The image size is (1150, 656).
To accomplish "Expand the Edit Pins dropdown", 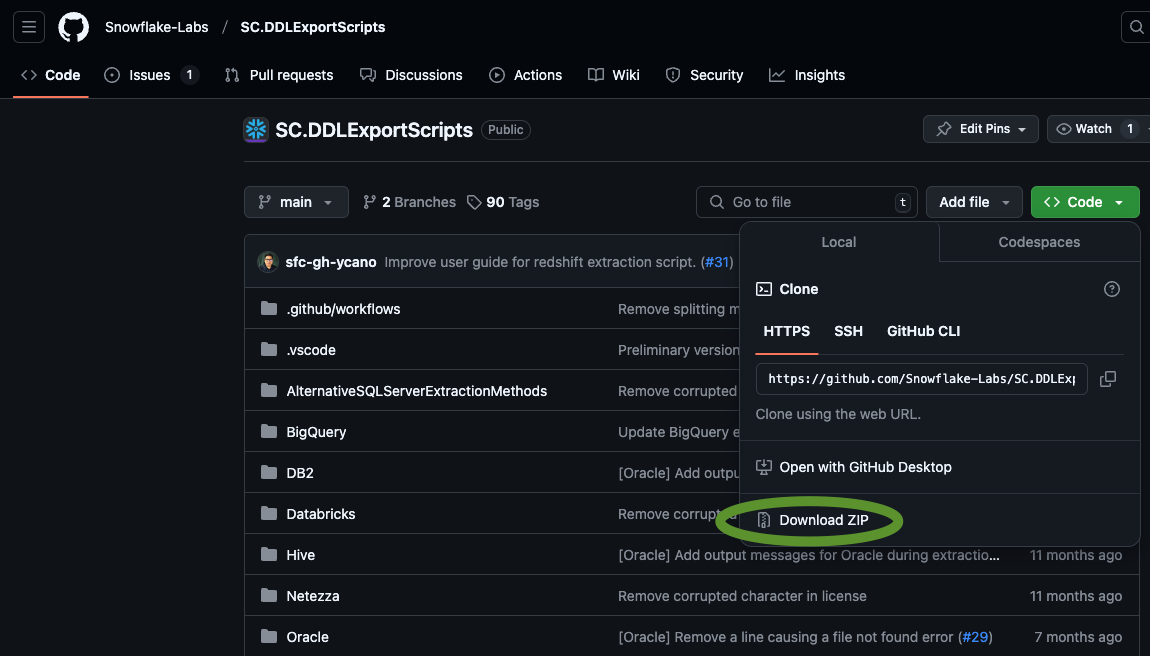I will tap(981, 129).
